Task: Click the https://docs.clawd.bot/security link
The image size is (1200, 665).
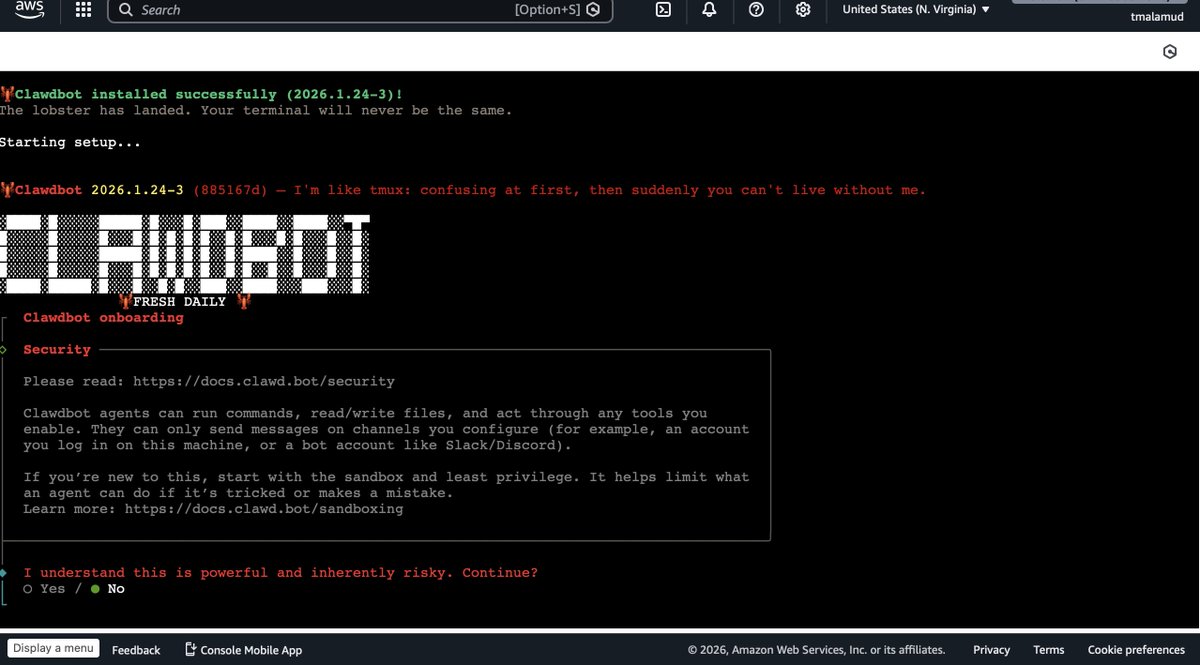Action: (264, 381)
